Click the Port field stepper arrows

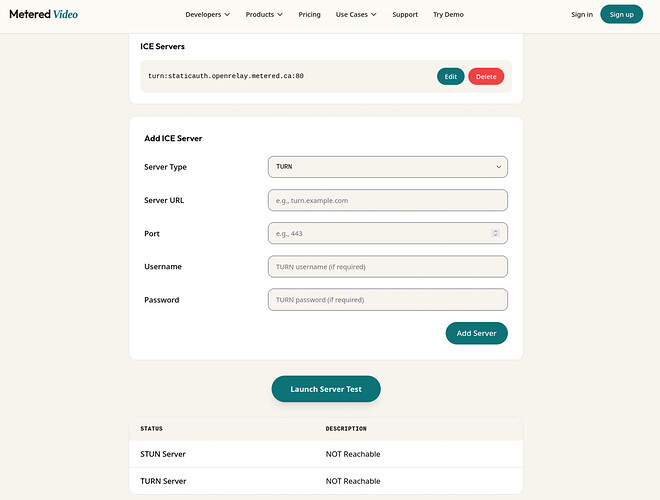[495, 233]
